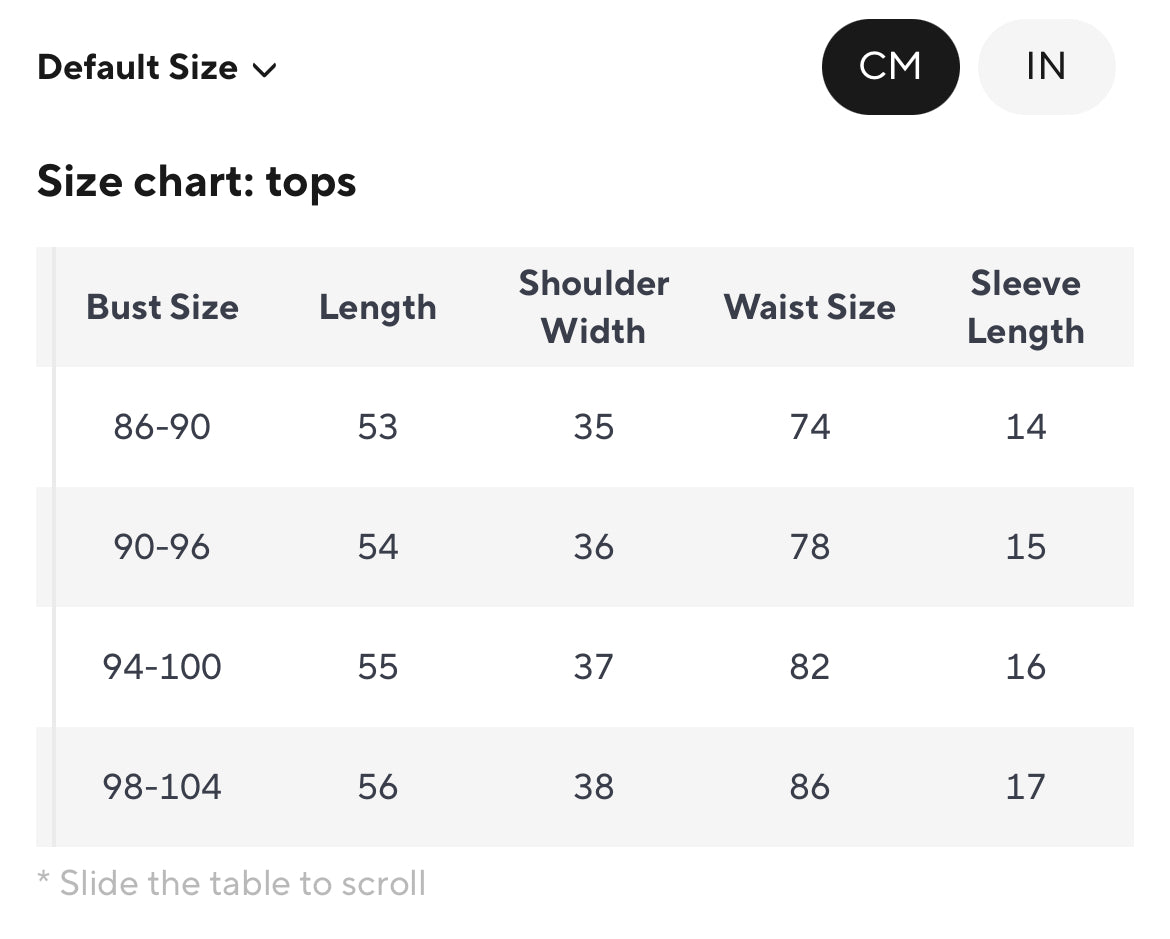Click the shoulder width value 38

tap(593, 787)
